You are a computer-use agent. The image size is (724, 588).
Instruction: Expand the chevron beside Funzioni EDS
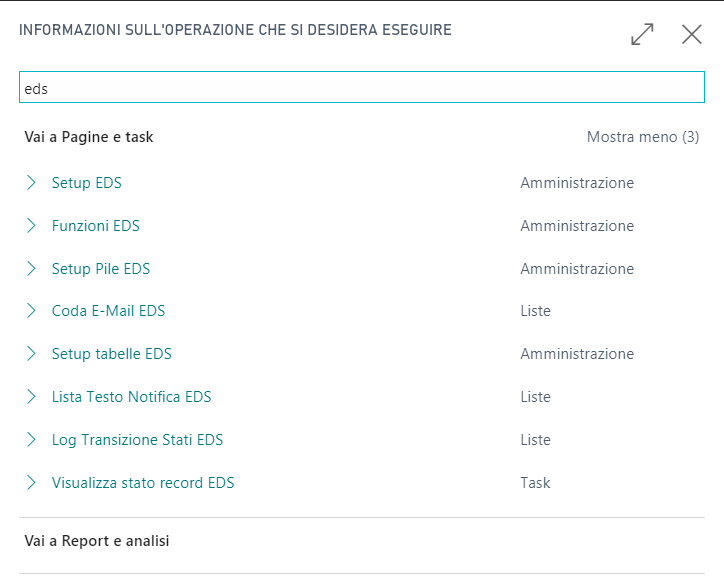click(x=31, y=226)
